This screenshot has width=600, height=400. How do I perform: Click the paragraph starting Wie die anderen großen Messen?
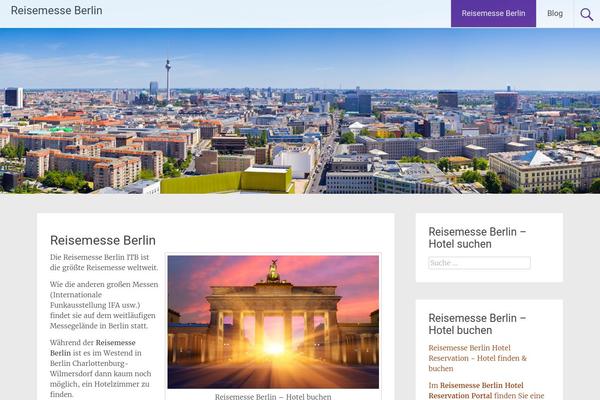coord(104,305)
